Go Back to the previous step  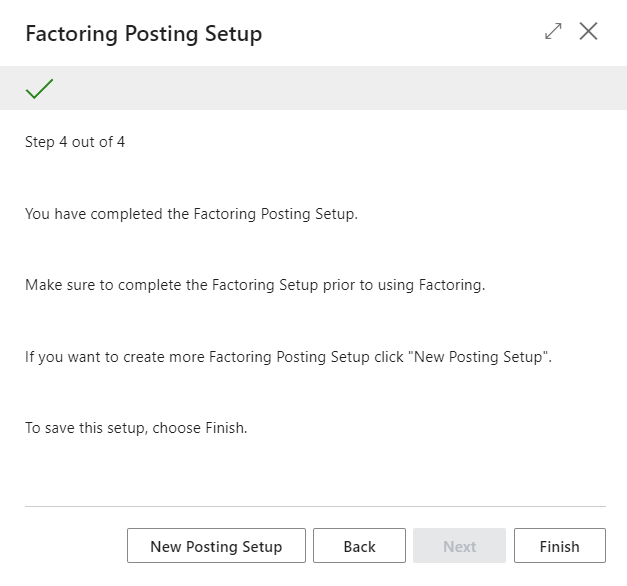coord(359,546)
